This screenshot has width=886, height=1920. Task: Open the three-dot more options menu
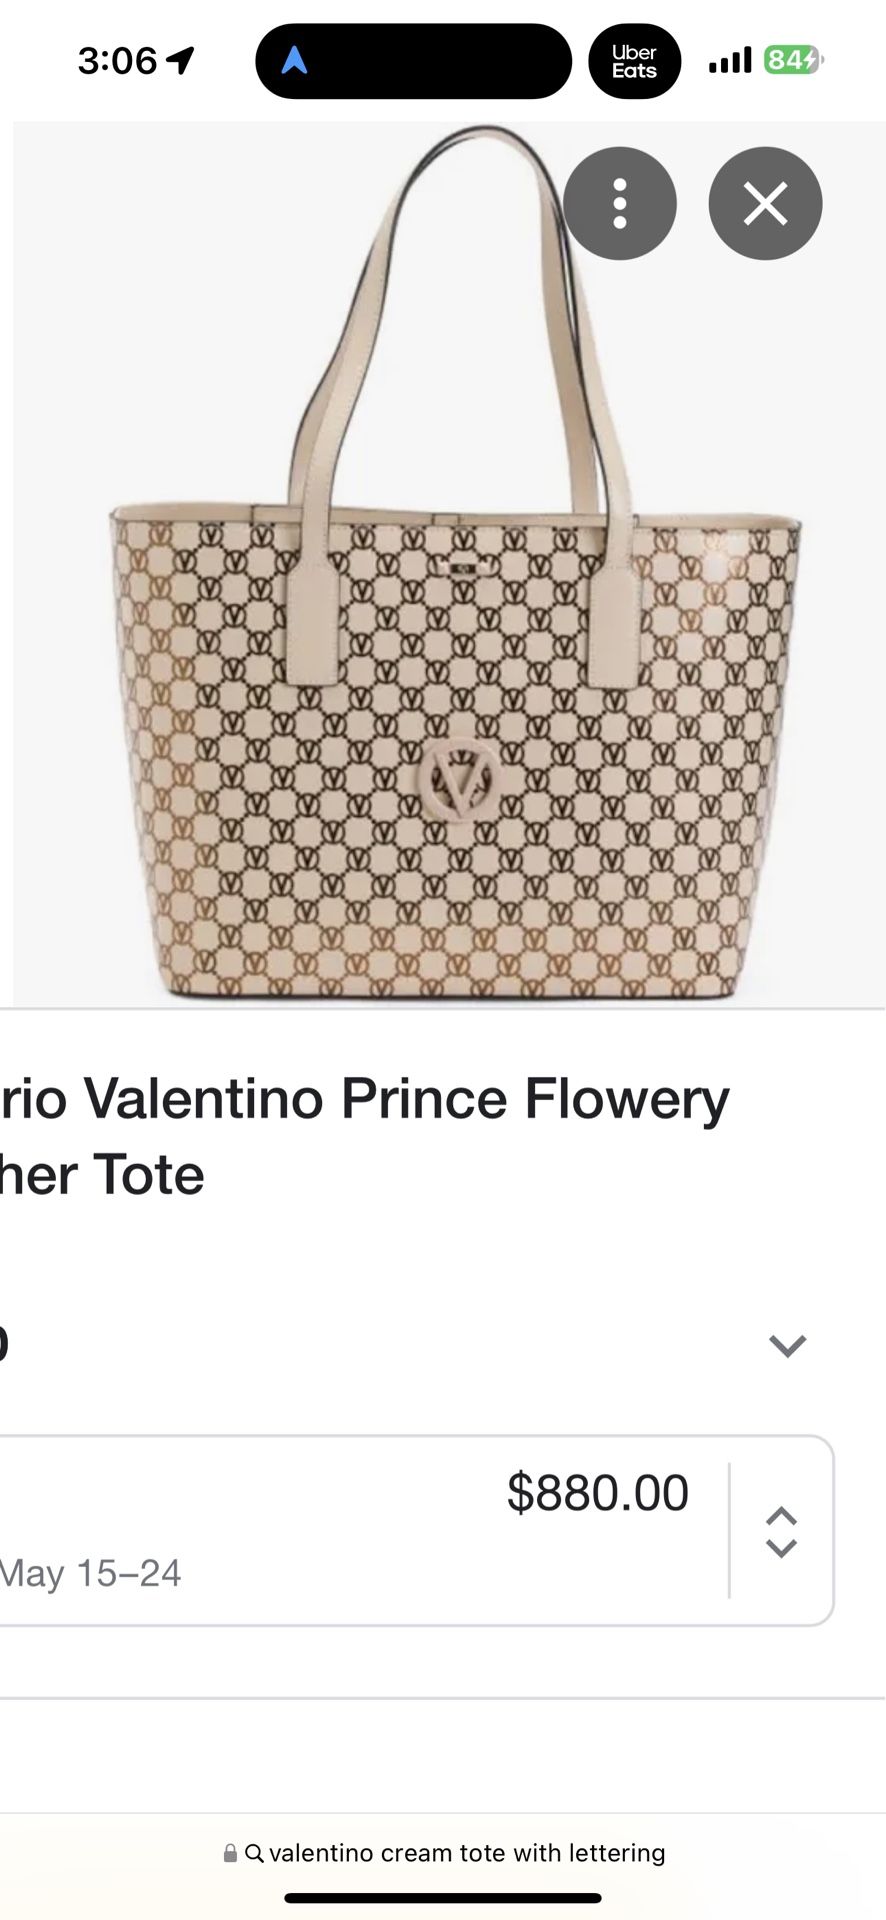[619, 204]
